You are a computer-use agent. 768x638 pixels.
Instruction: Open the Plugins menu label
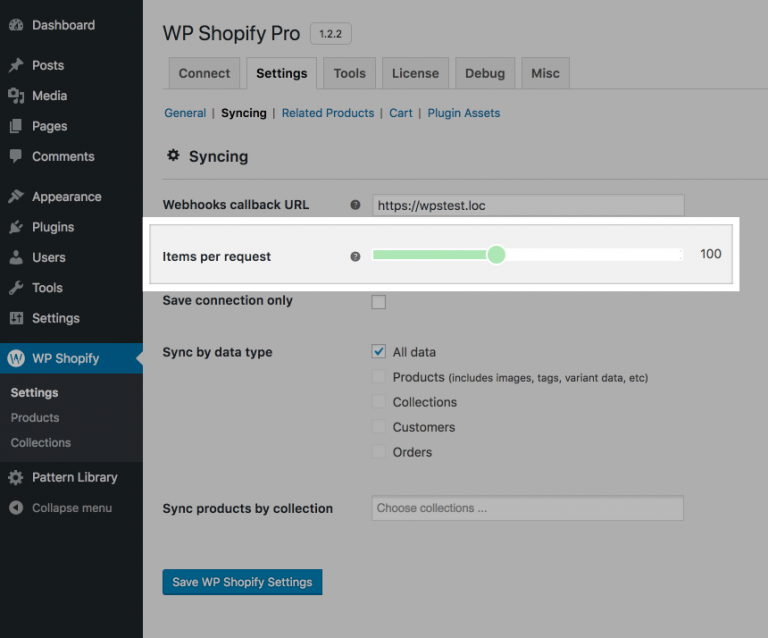[53, 227]
